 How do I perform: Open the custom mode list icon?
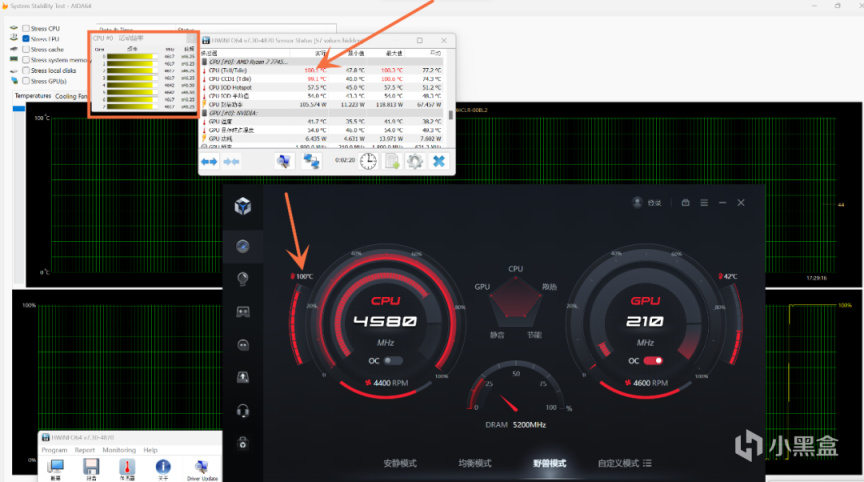tap(647, 463)
